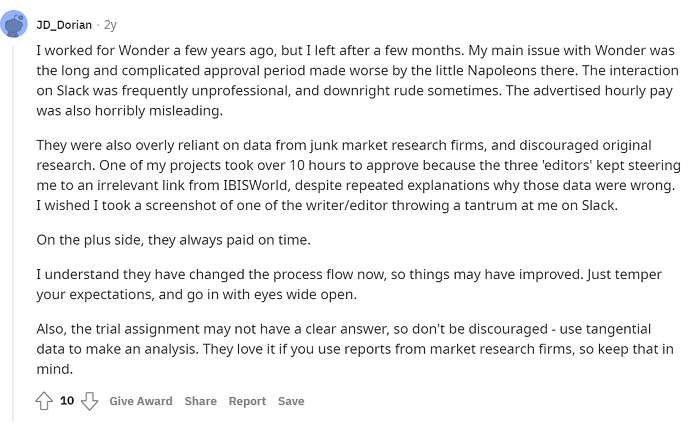Downvote JD_Dorian's comment
700x424 pixels.
90,401
